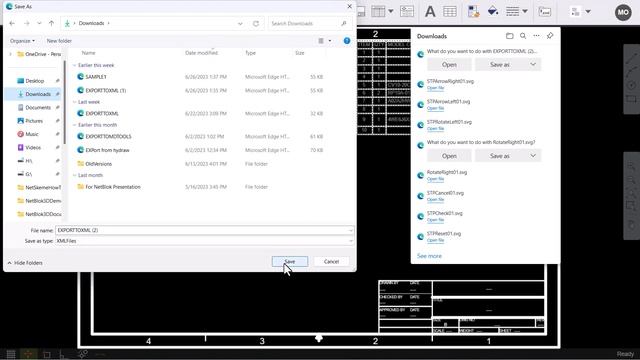Open recent locations chevron beside forward arrow
Image resolution: width=640 pixels, height=360 pixels.
[39, 23]
